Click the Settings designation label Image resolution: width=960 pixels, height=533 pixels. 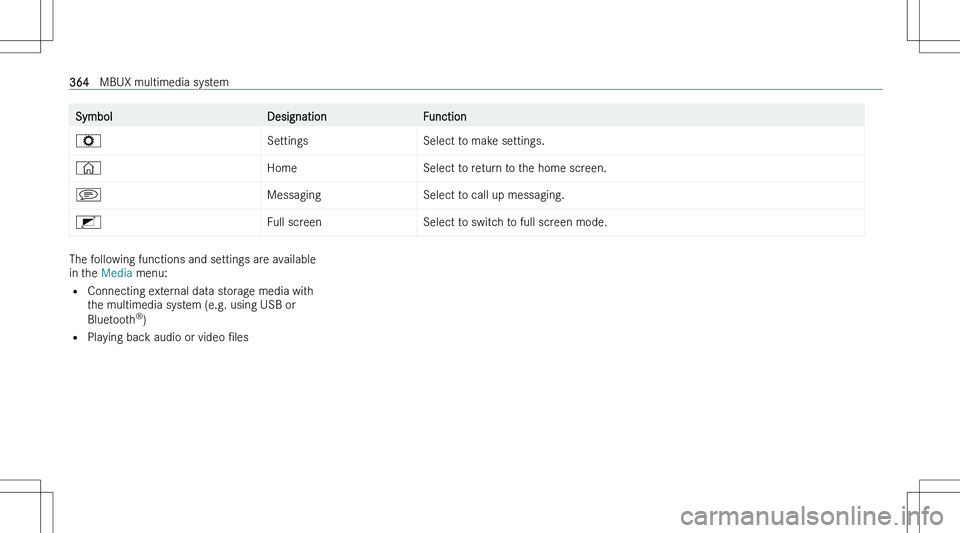pyautogui.click(x=287, y=141)
